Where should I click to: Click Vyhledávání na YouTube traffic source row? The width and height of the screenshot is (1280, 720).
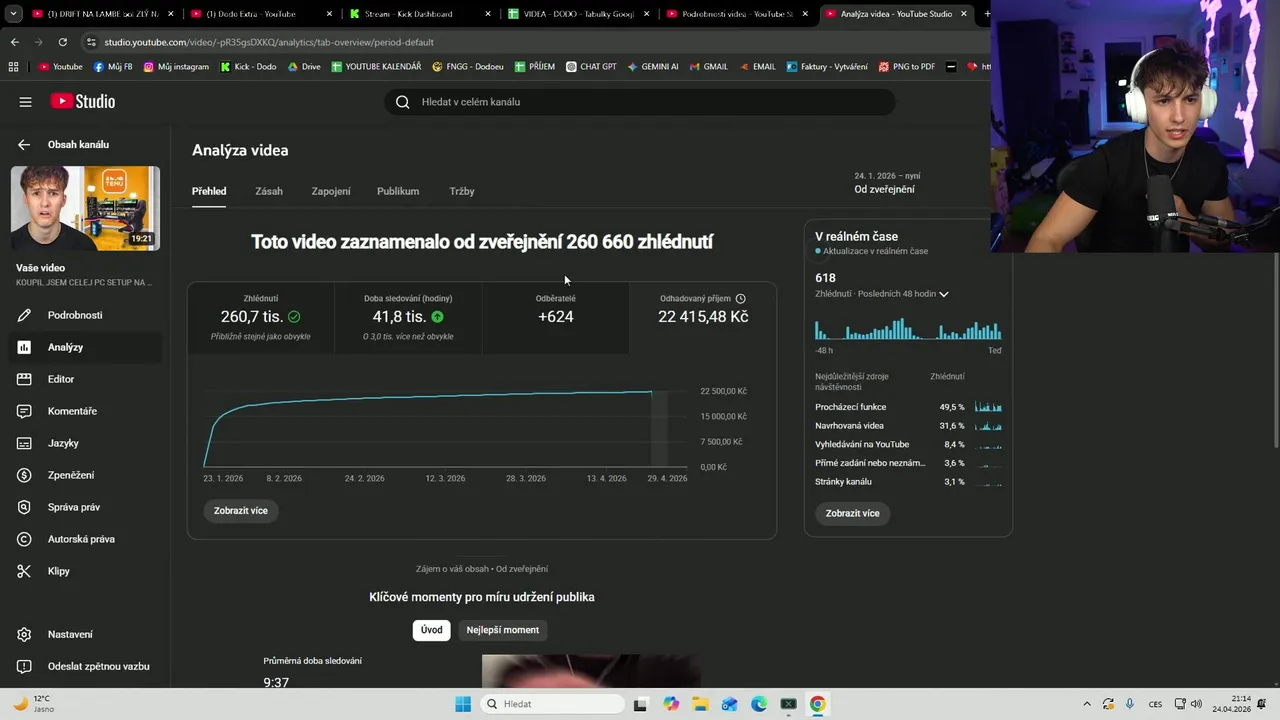click(x=908, y=444)
